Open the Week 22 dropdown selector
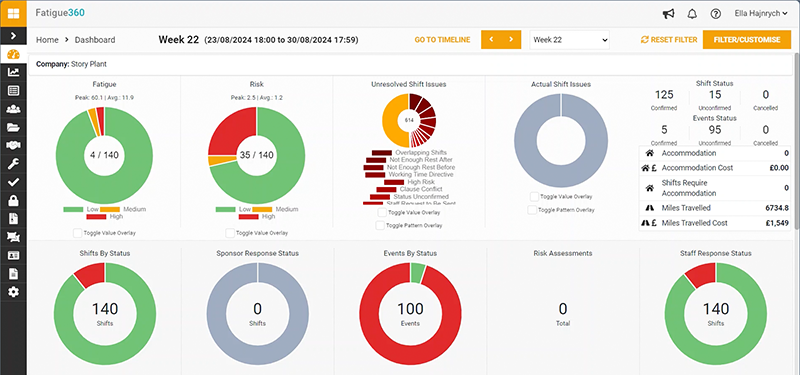This screenshot has width=800, height=375. pos(569,39)
